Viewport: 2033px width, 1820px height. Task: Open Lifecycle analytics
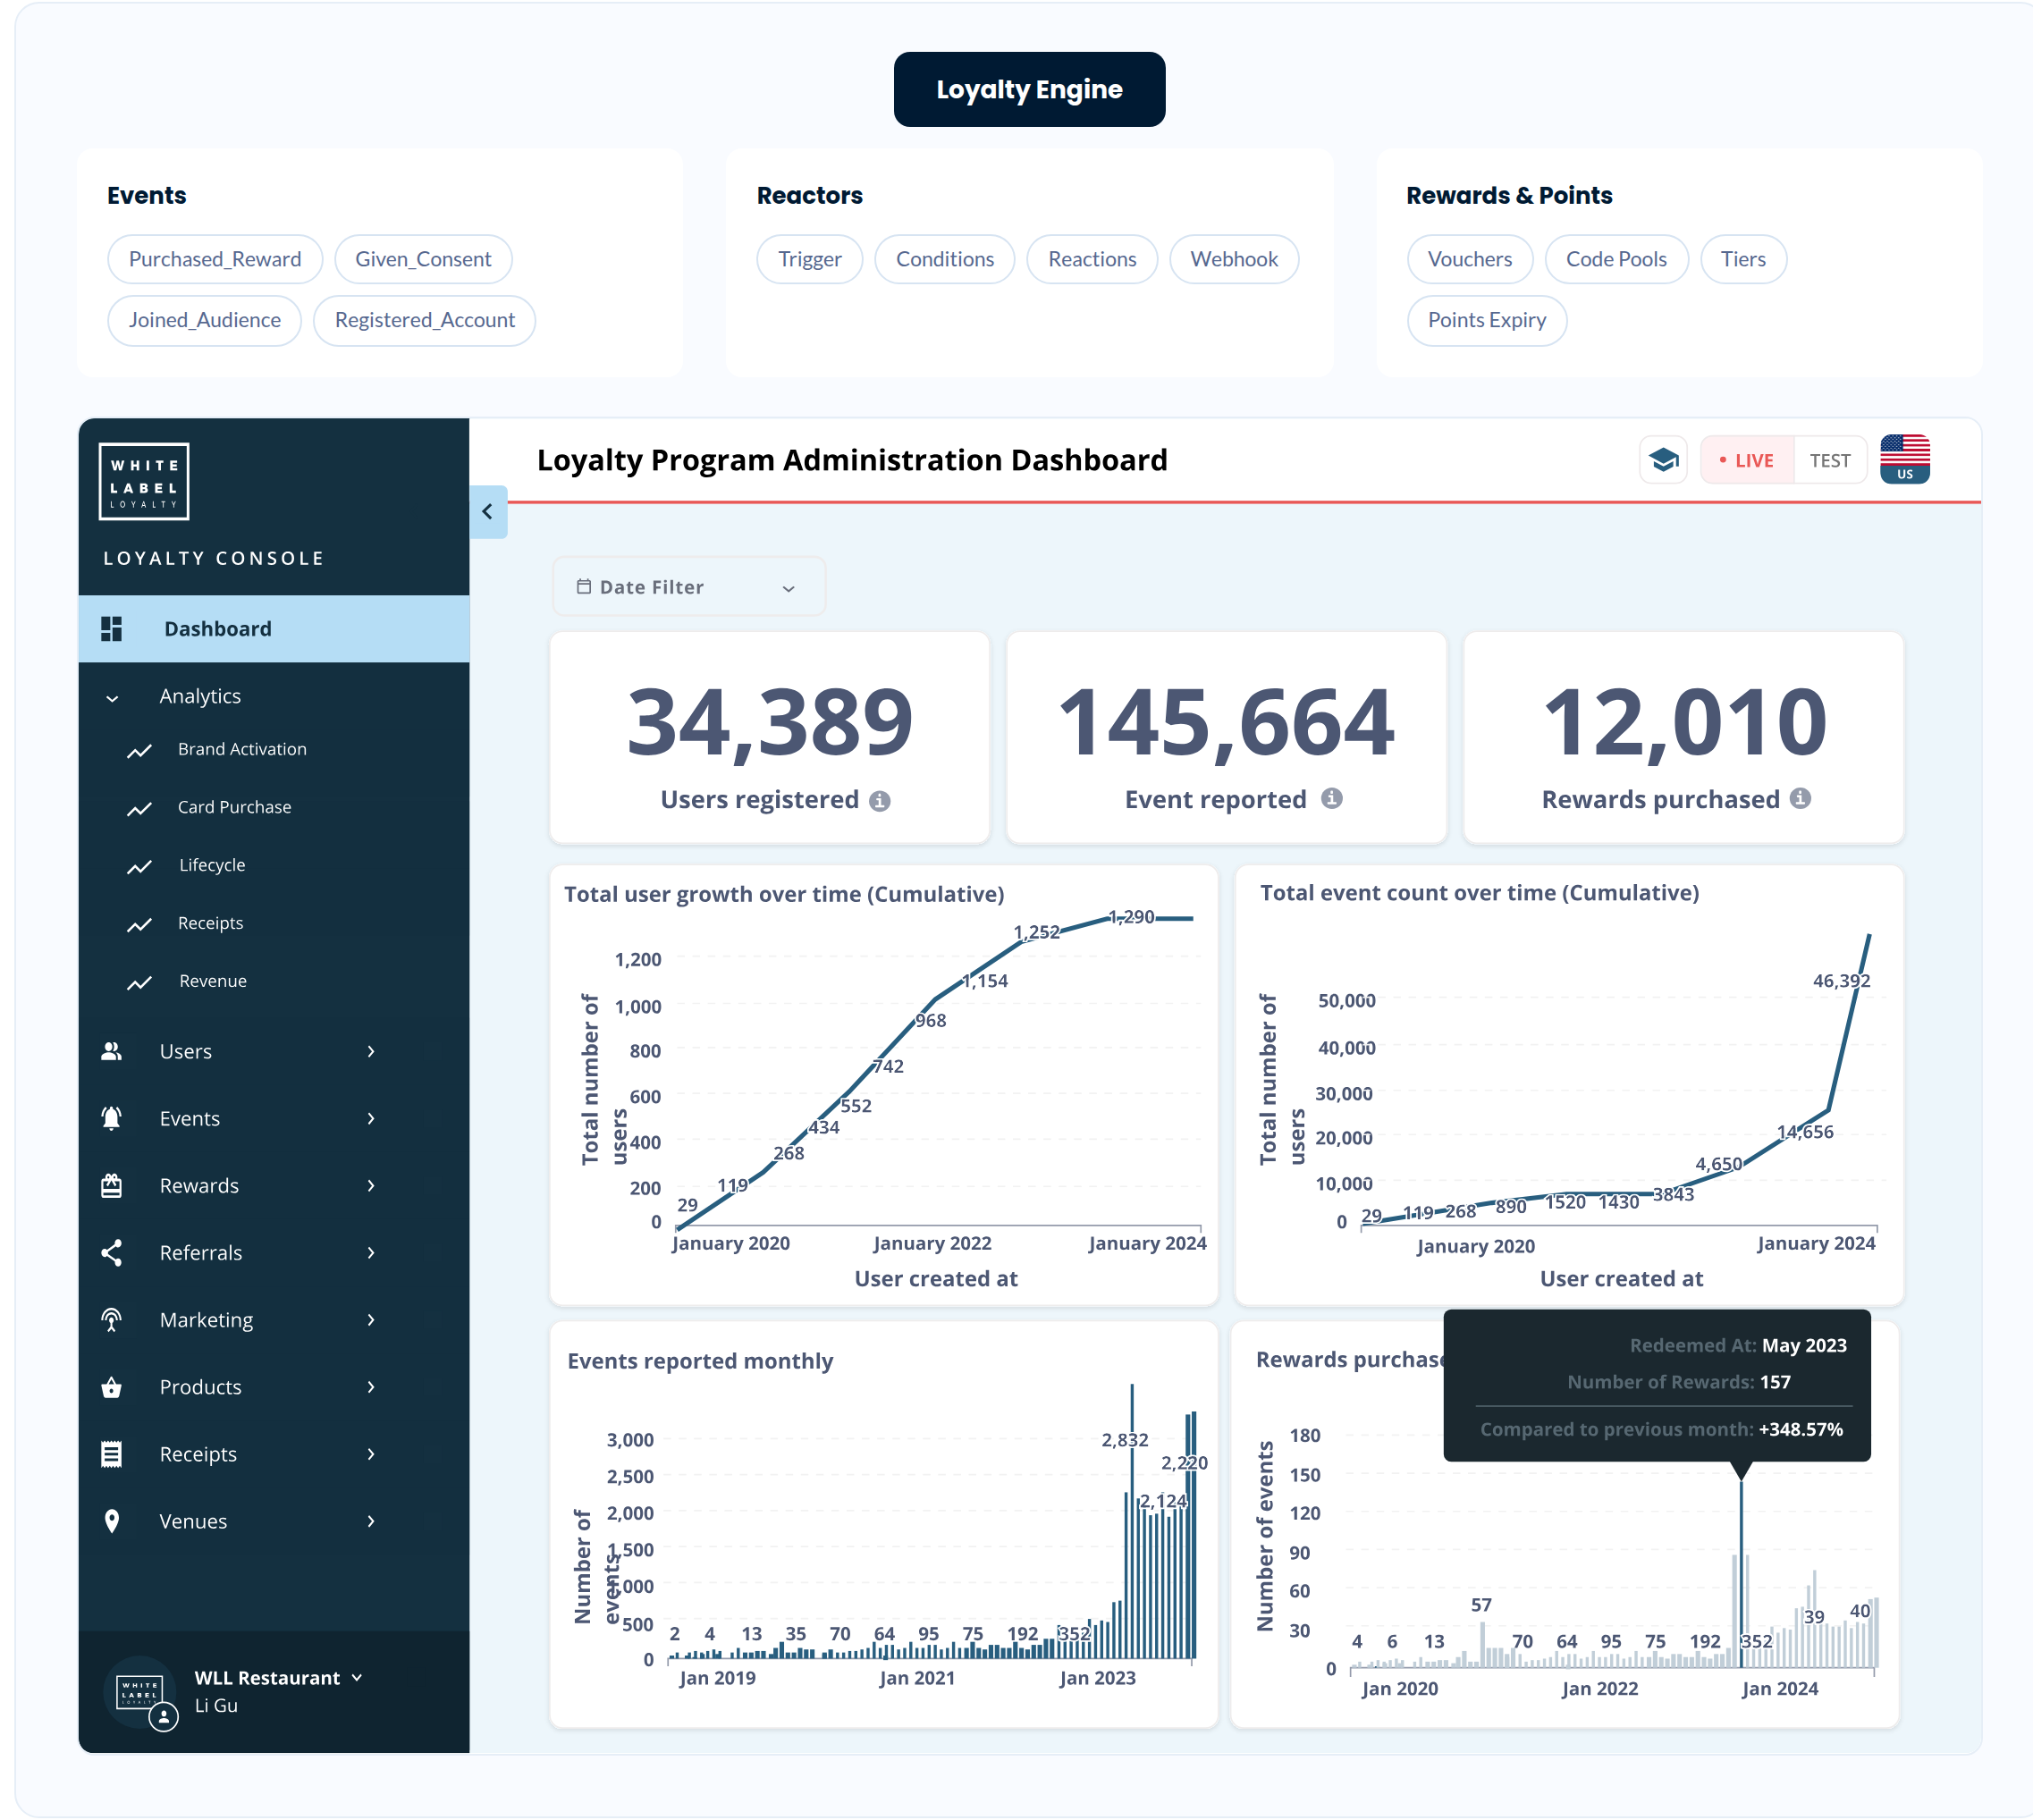pyautogui.click(x=211, y=865)
